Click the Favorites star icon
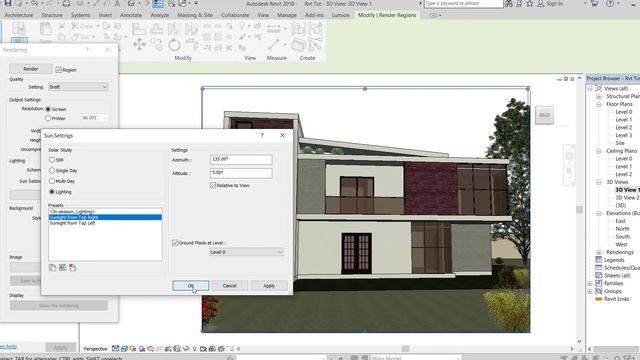The width and height of the screenshot is (640, 360). [x=530, y=4]
